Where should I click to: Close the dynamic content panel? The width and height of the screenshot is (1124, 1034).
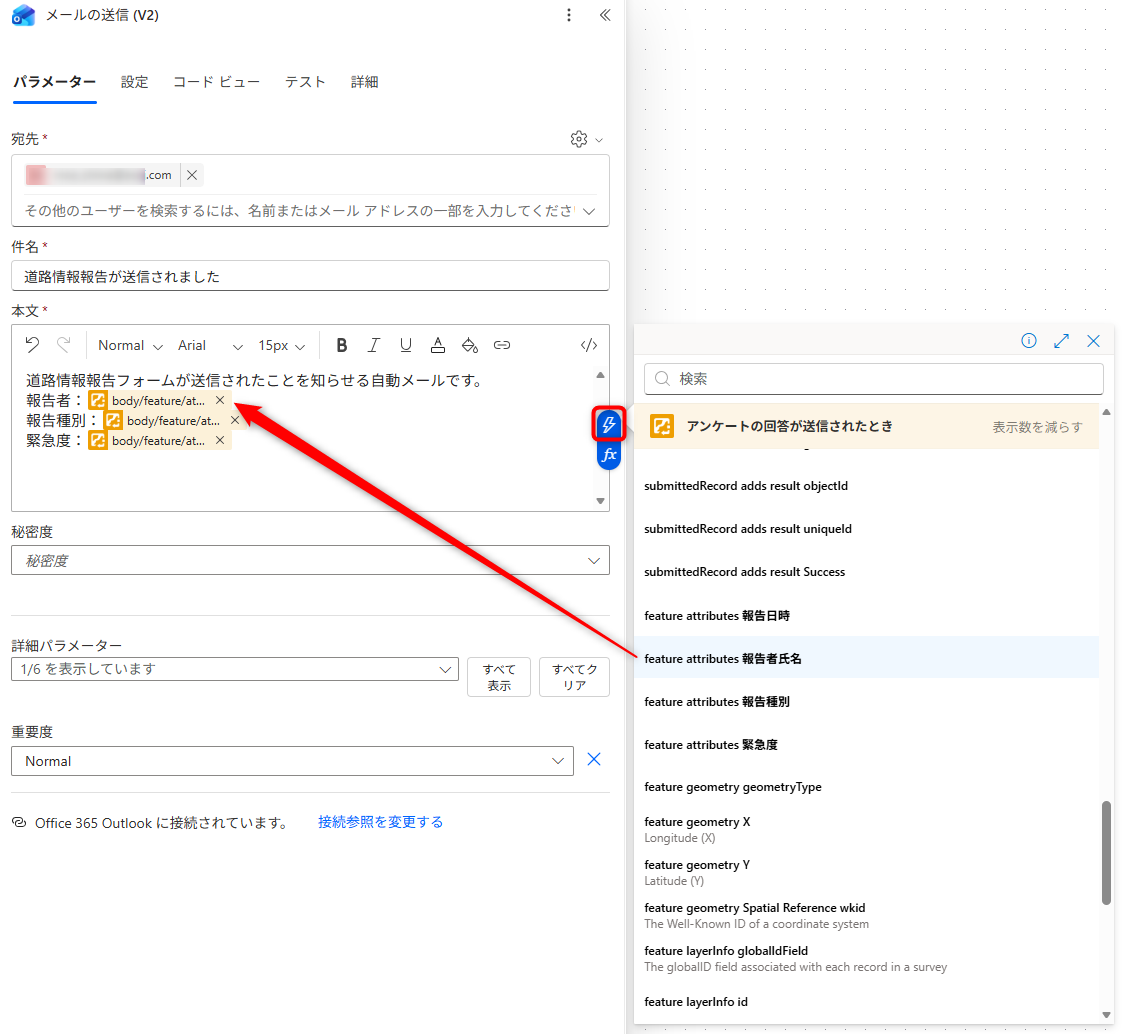[1093, 341]
